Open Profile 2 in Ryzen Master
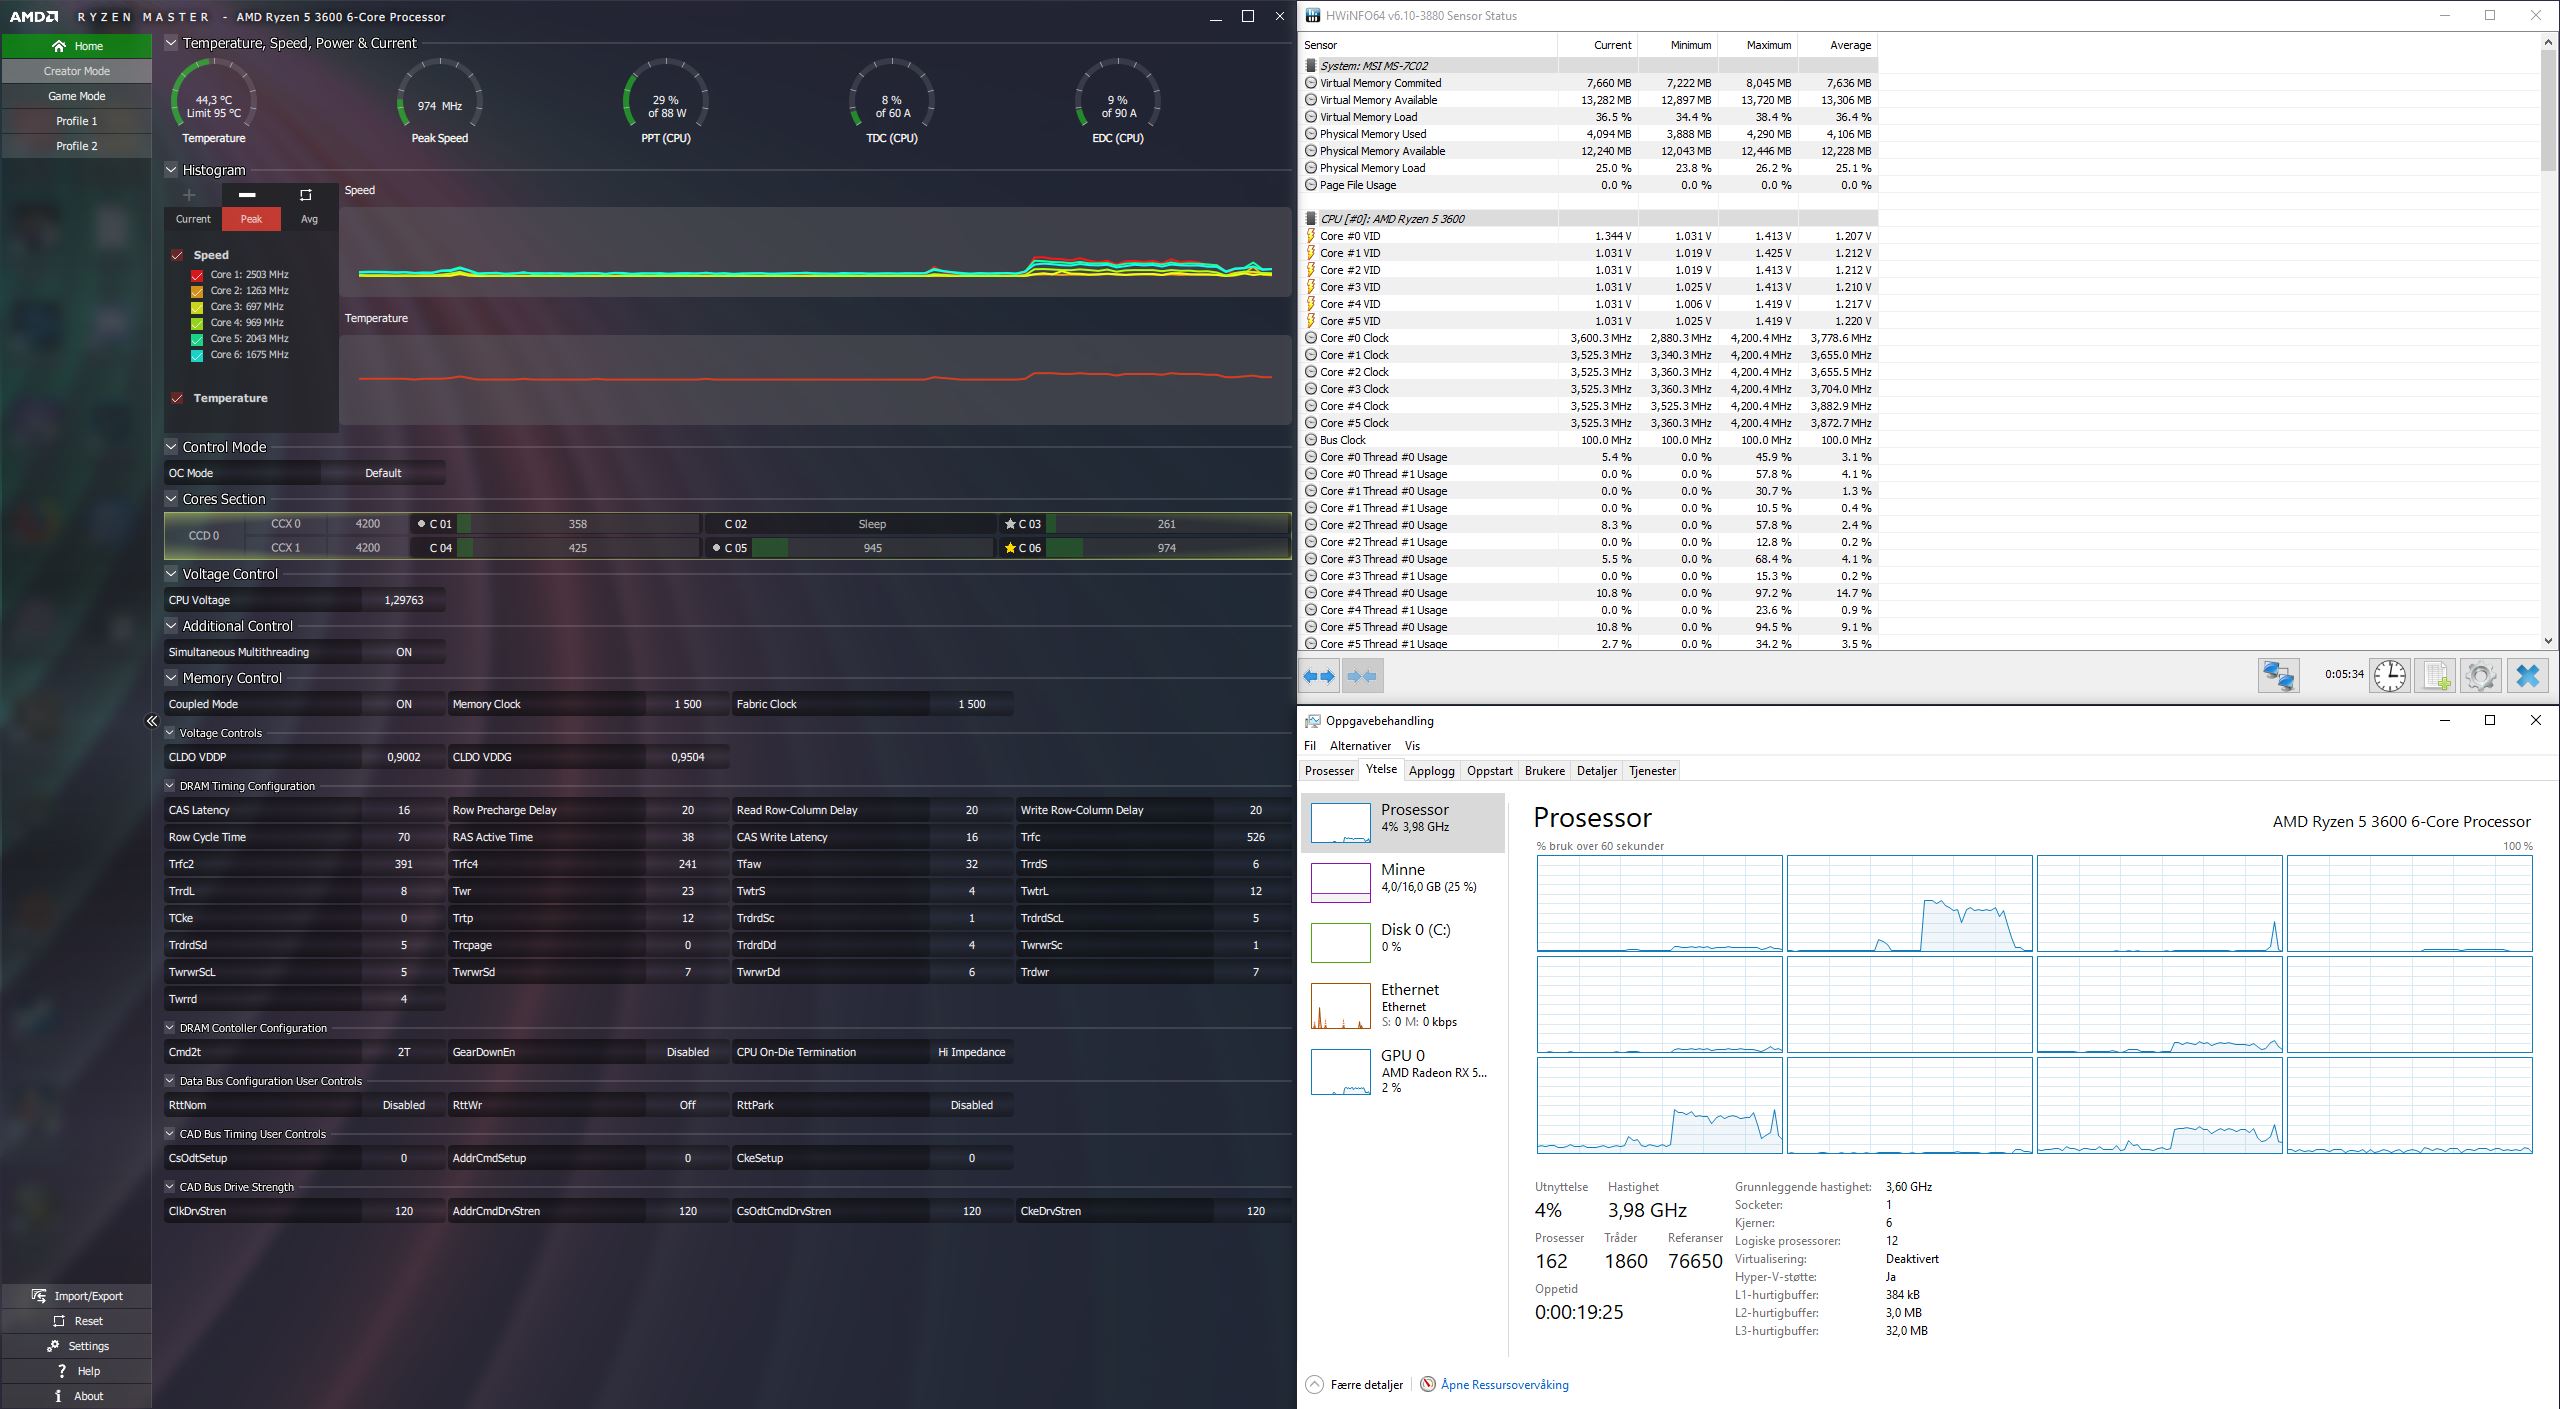This screenshot has width=2560, height=1409. pyautogui.click(x=77, y=146)
